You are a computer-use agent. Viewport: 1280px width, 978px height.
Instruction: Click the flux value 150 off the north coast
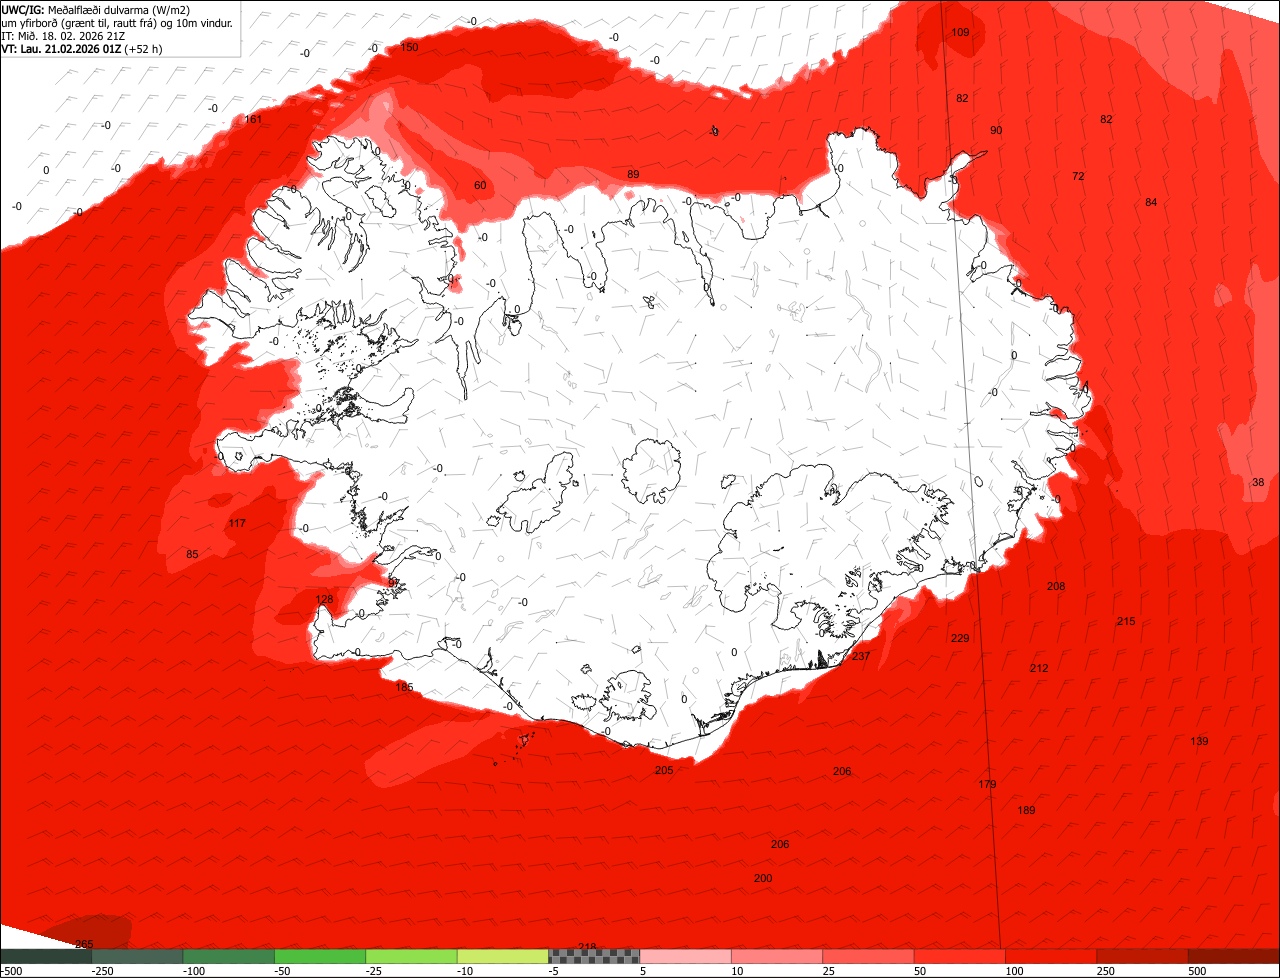(x=409, y=47)
